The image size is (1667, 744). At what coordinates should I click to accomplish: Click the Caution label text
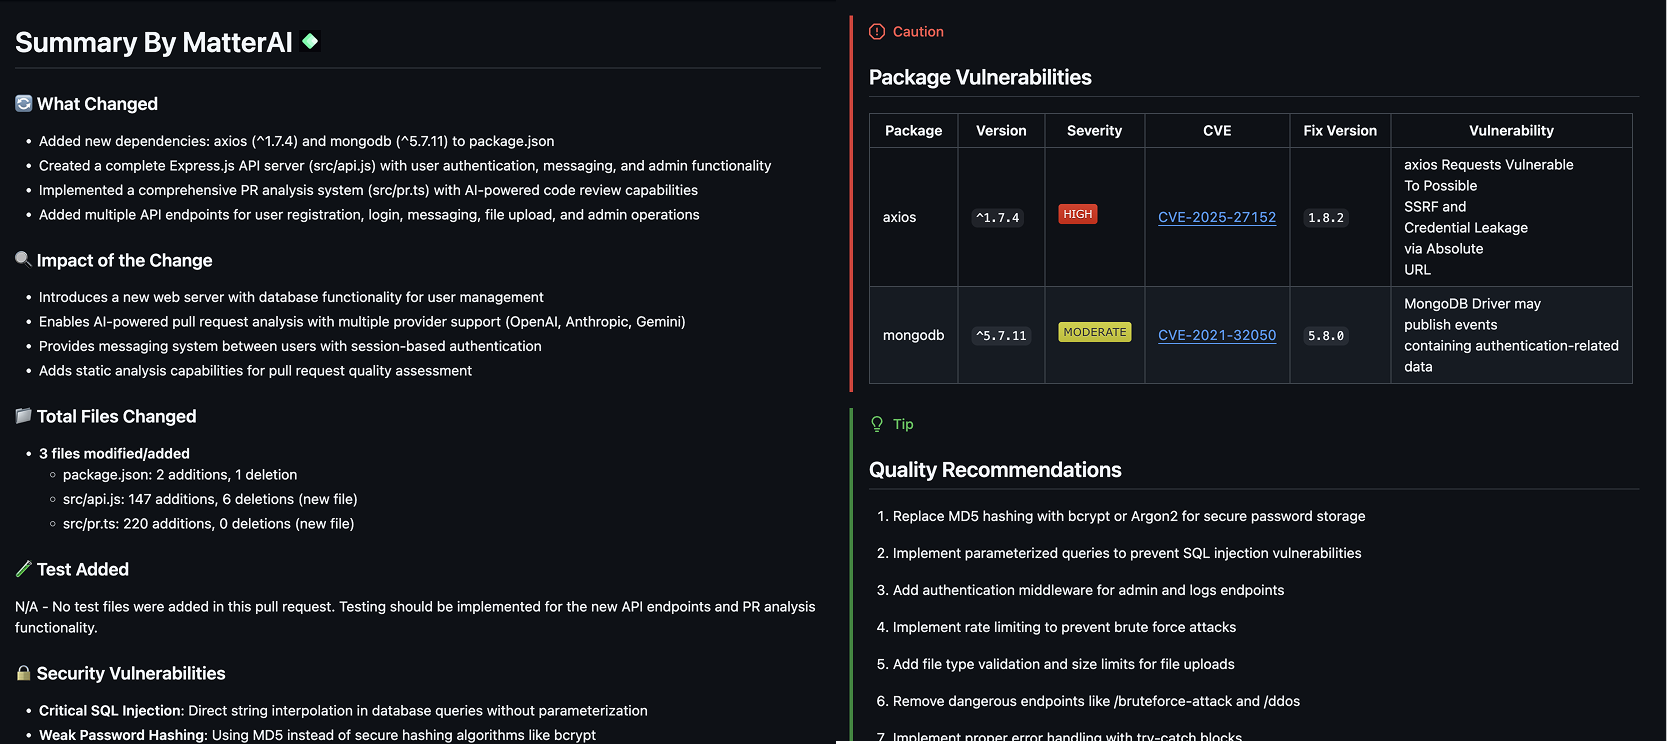click(x=918, y=31)
